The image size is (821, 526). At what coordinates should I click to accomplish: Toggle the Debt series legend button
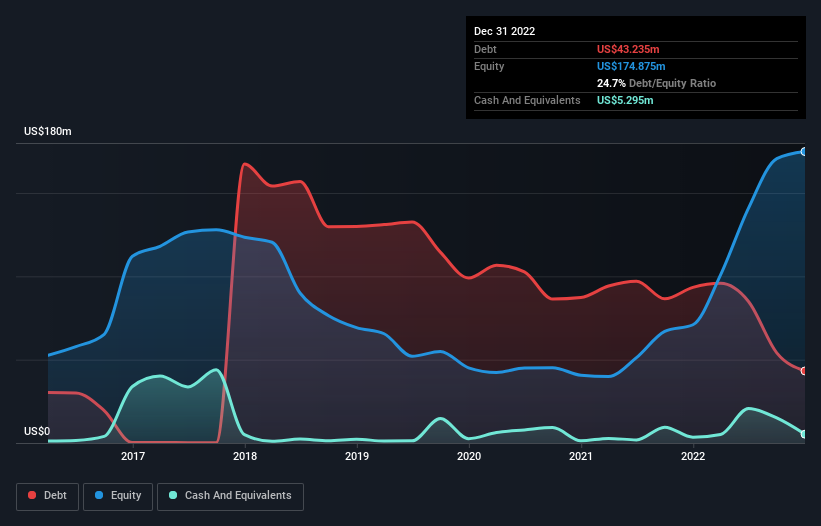(x=48, y=496)
